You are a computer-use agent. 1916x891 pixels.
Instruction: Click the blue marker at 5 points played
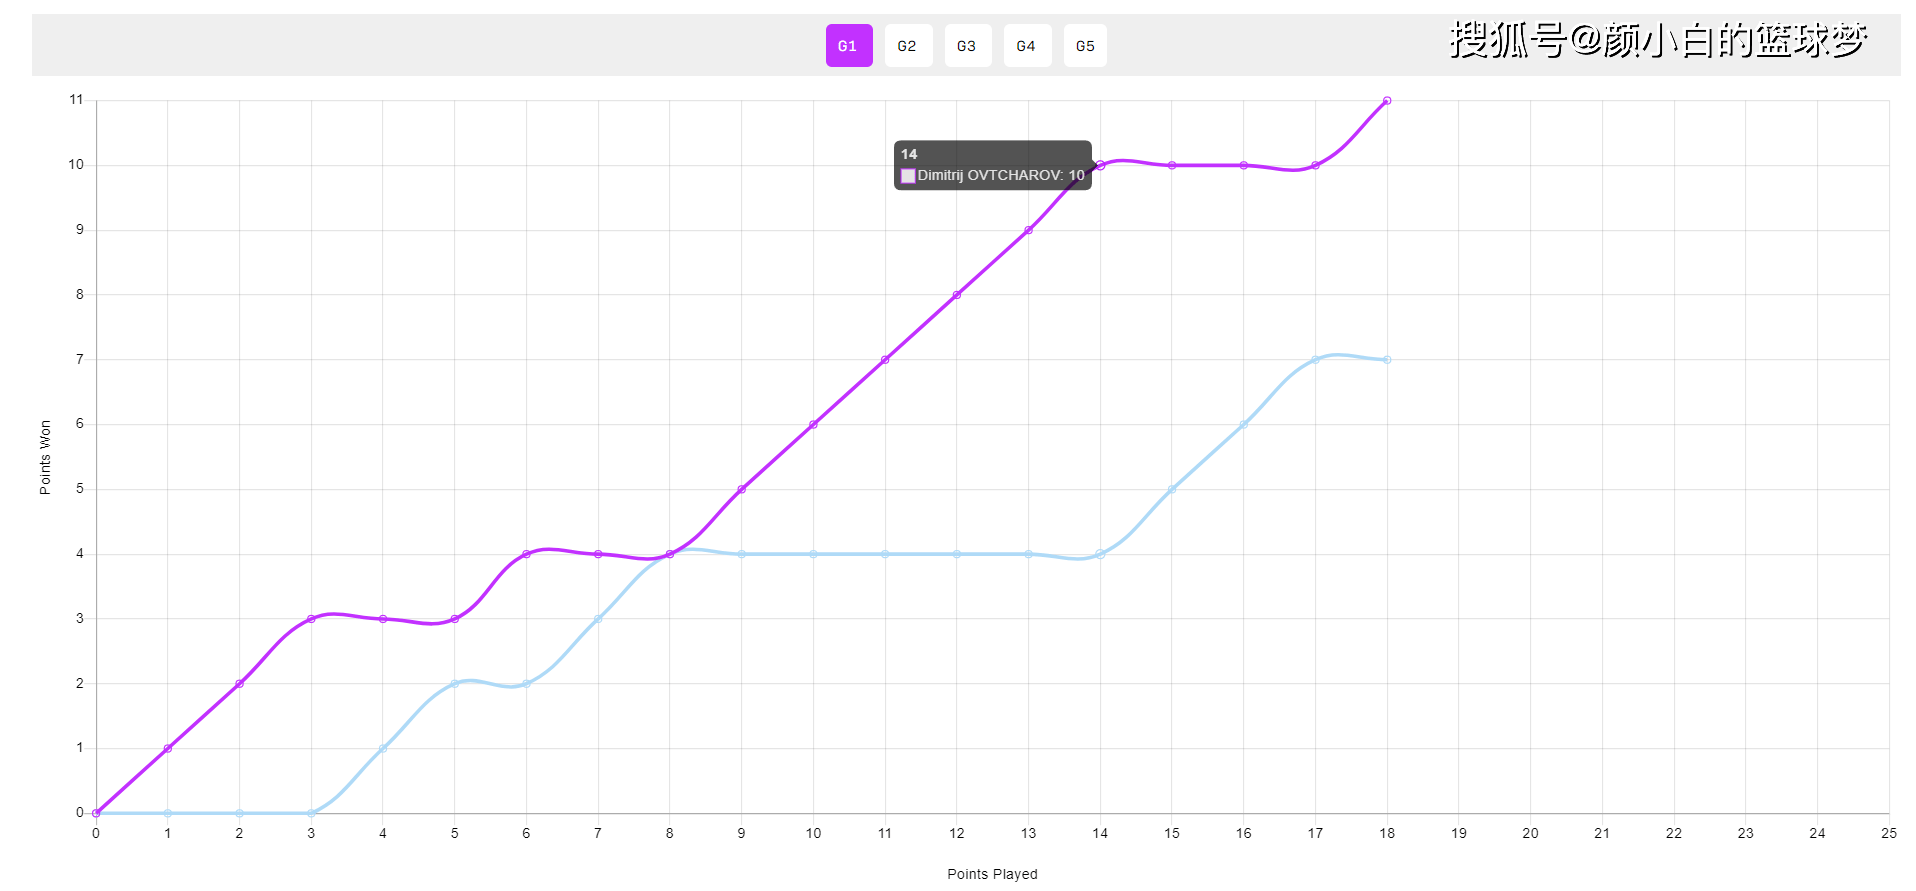point(455,684)
